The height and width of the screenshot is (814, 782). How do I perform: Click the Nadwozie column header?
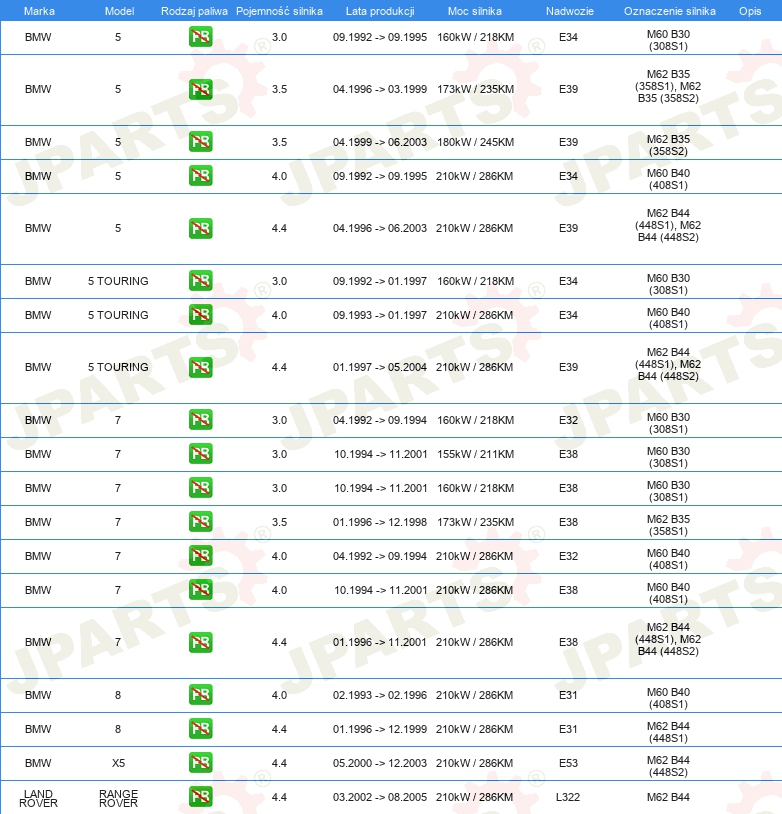coord(570,11)
